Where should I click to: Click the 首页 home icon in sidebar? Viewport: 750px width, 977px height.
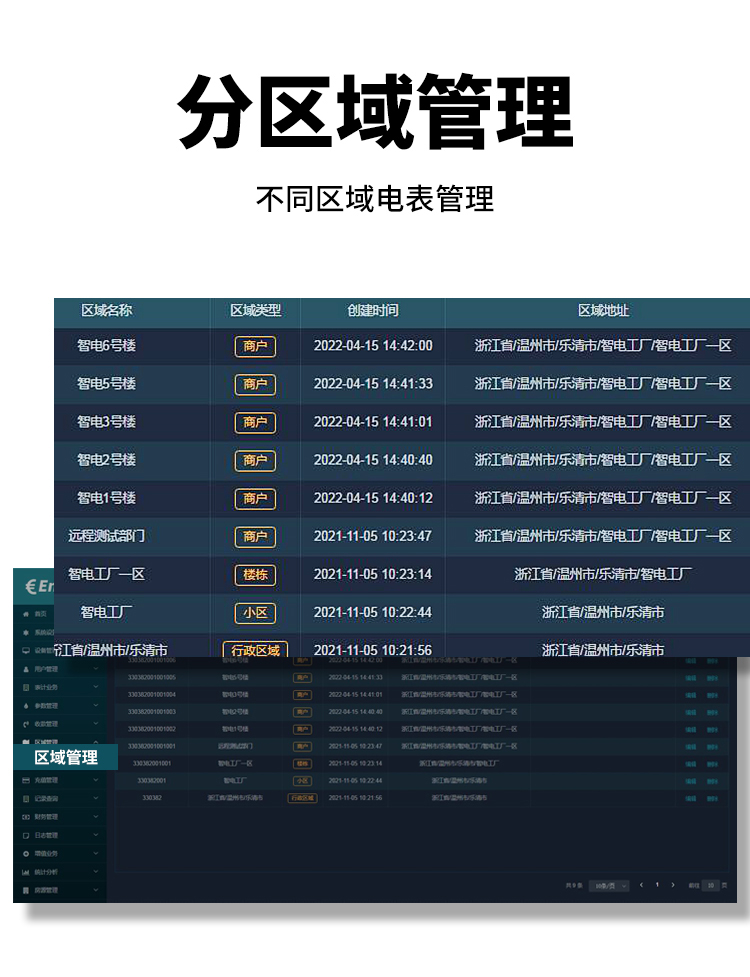tap(26, 613)
